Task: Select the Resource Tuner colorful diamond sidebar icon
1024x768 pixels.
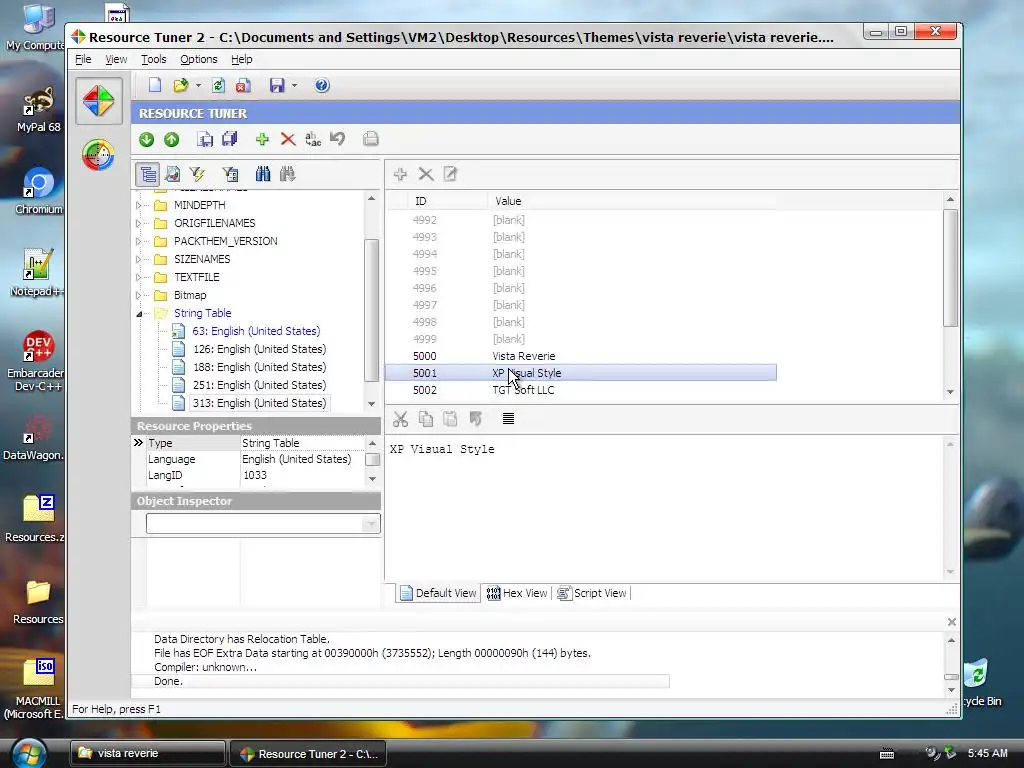Action: point(99,101)
